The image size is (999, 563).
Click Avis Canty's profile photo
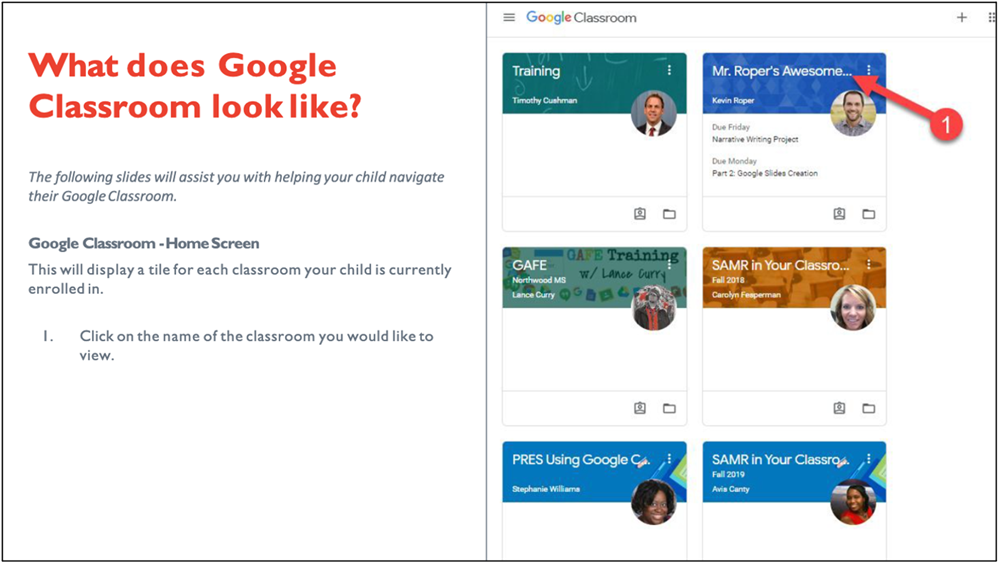853,502
